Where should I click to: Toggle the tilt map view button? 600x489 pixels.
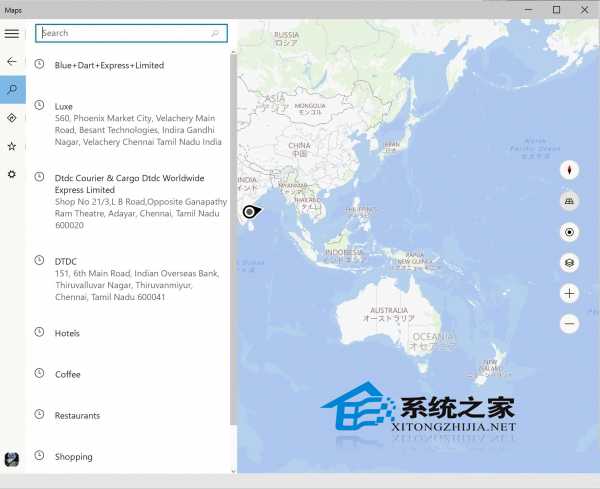tap(569, 201)
